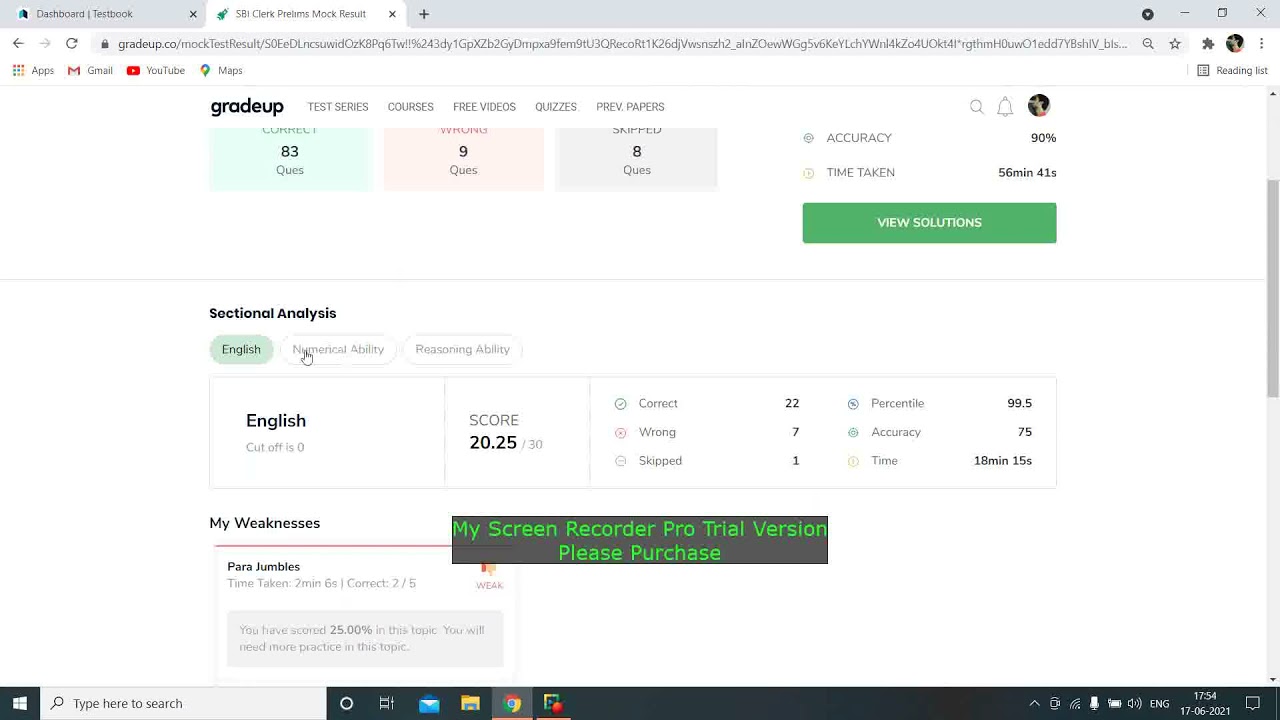Click the 9 wrong questions count
Viewport: 1280px width, 720px height.
[x=463, y=151]
